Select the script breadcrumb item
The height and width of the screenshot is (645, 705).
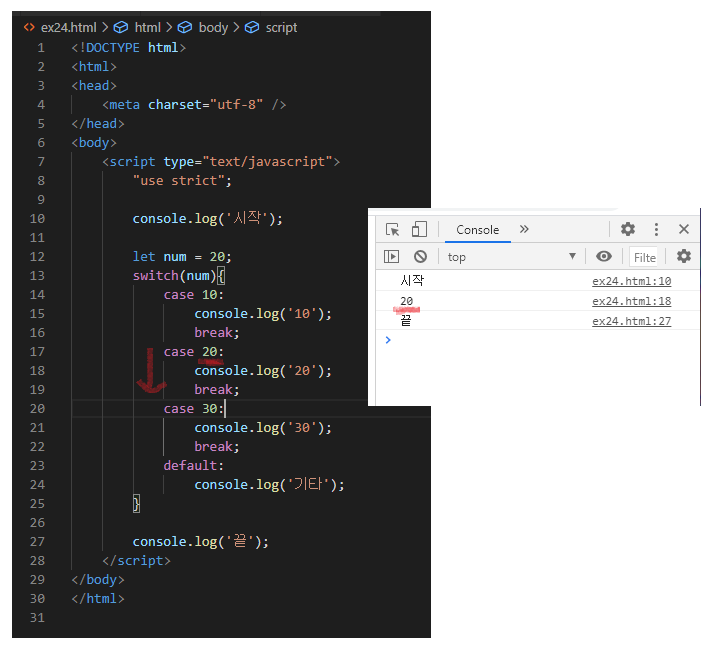click(x=281, y=28)
